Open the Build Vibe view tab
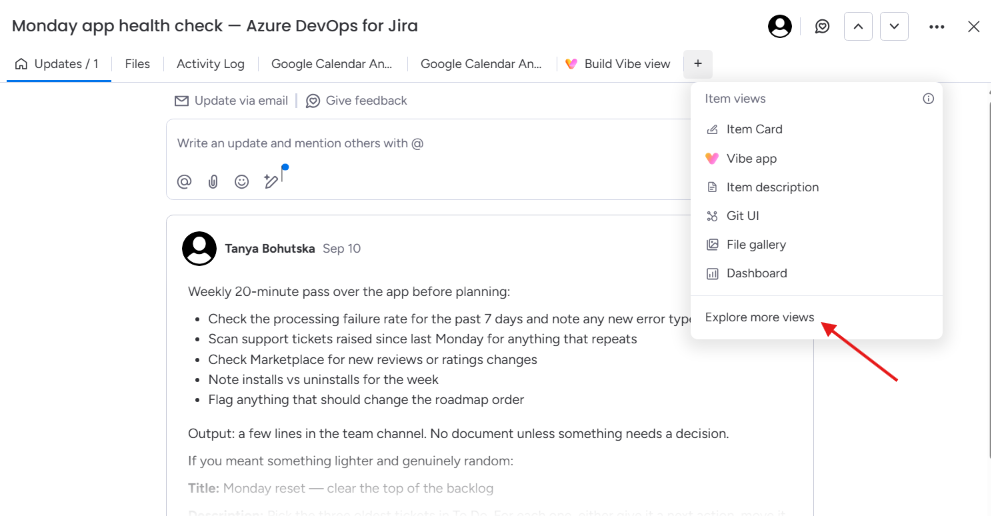 [617, 64]
